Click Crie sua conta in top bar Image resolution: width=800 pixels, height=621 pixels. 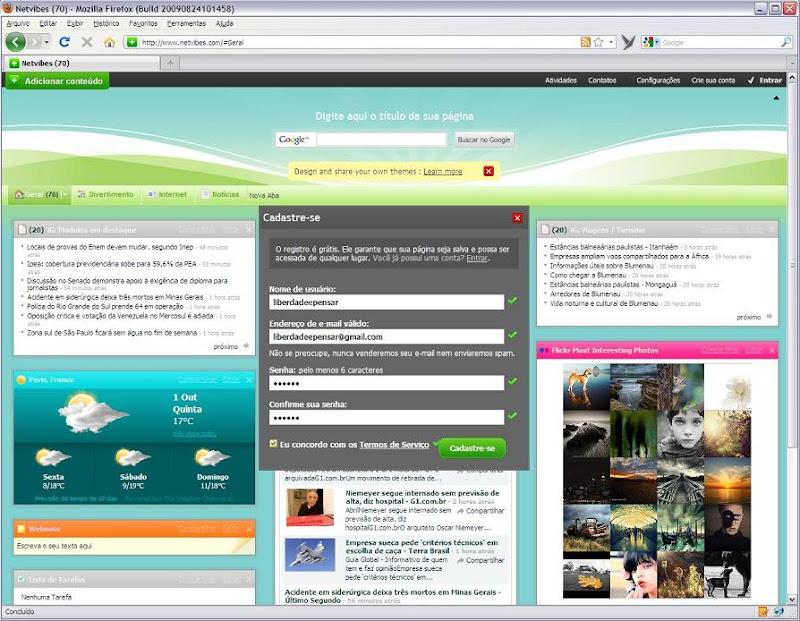(x=713, y=80)
